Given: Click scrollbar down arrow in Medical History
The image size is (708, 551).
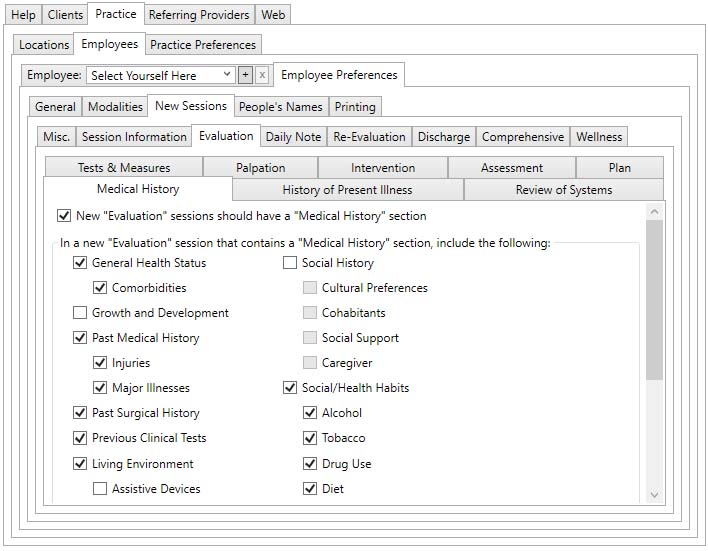Looking at the screenshot, I should coord(654,495).
